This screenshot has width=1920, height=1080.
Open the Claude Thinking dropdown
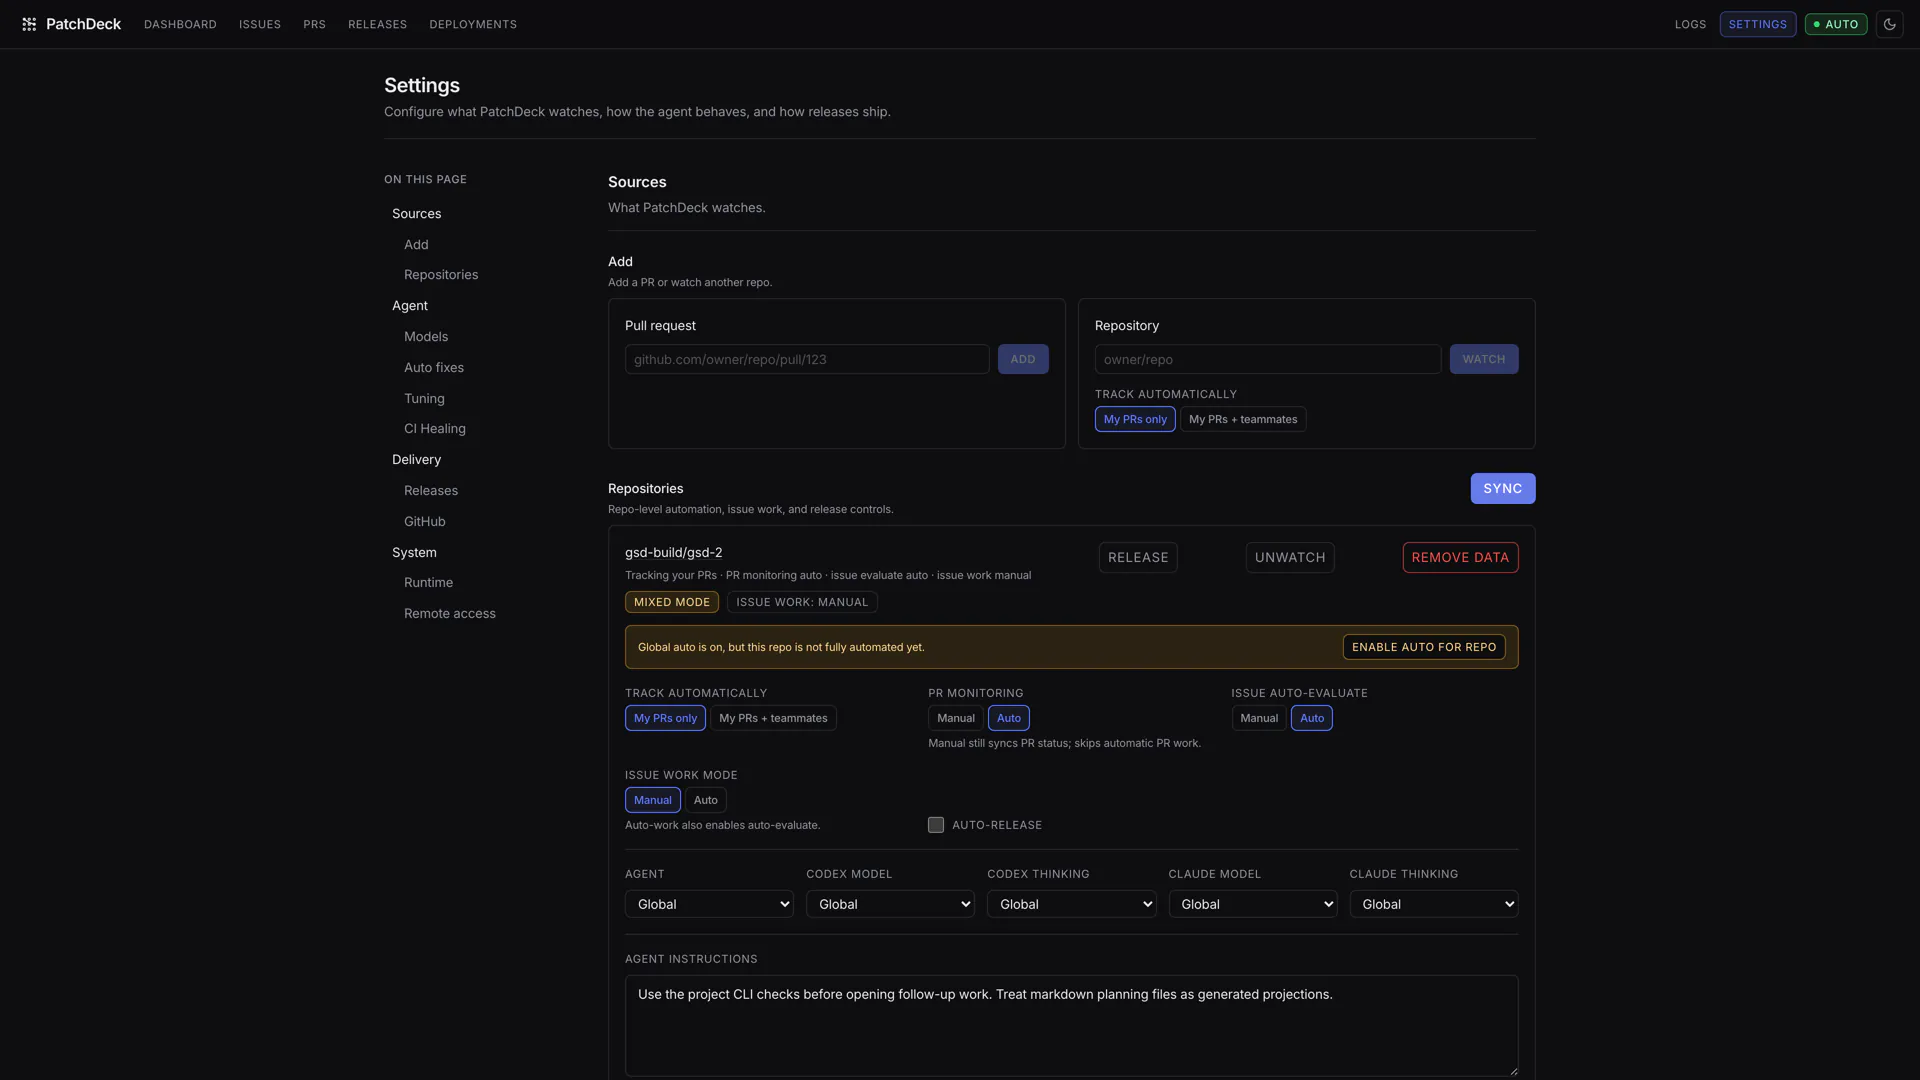(1433, 904)
